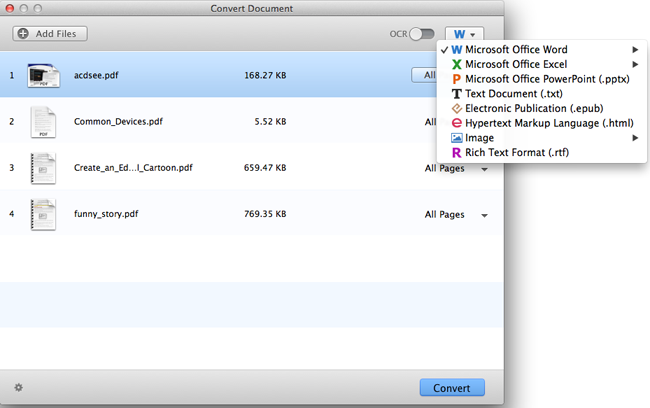Click the orange PowerPoint P icon
Viewport: 650px width, 408px height.
456,79
